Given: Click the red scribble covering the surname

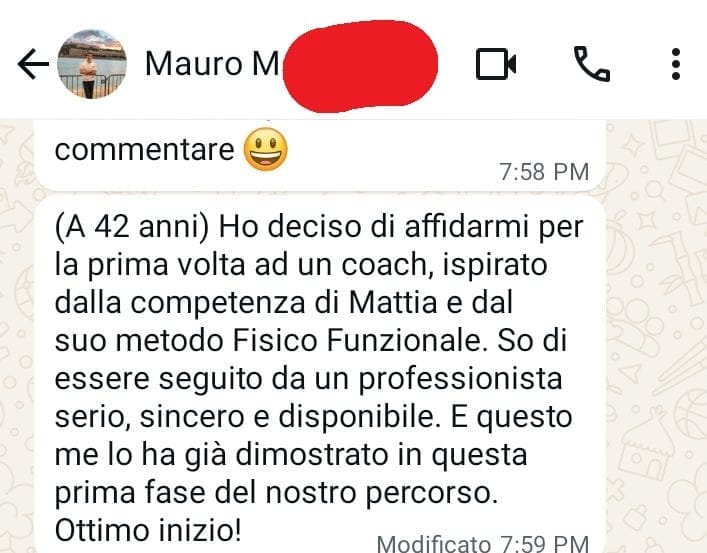Looking at the screenshot, I should tap(360, 66).
